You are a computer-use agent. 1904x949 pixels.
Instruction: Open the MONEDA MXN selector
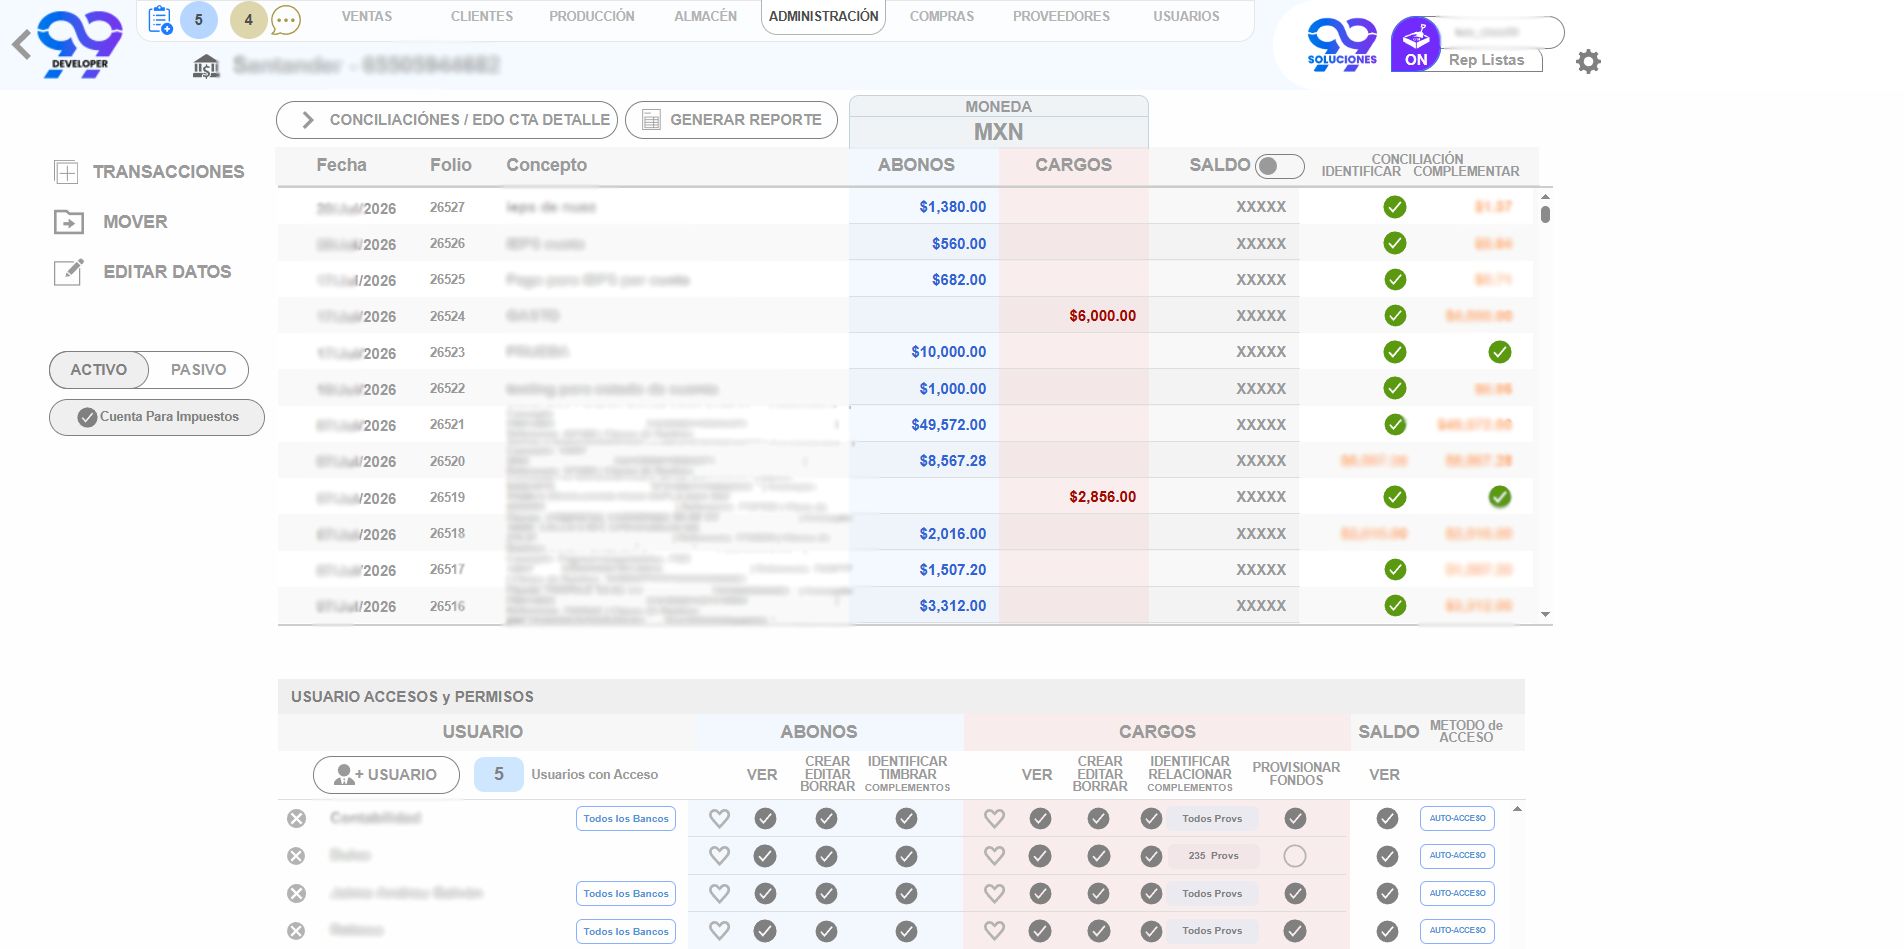[998, 122]
